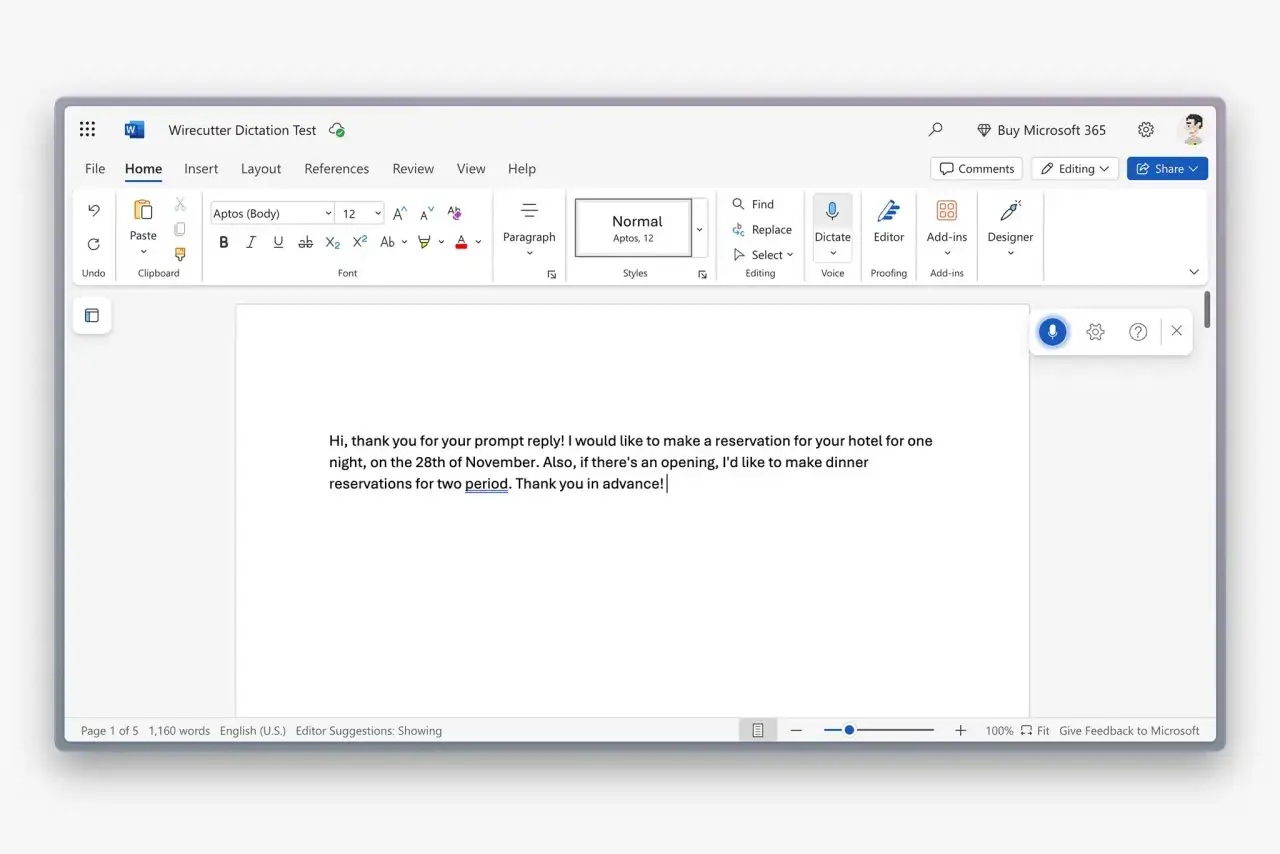The image size is (1280, 854).
Task: Click the zoom slider handle
Action: point(849,730)
